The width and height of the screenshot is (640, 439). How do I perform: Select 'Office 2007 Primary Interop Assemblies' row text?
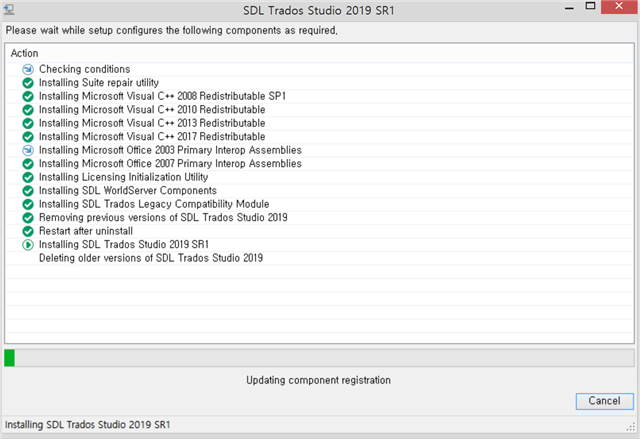[x=170, y=164]
